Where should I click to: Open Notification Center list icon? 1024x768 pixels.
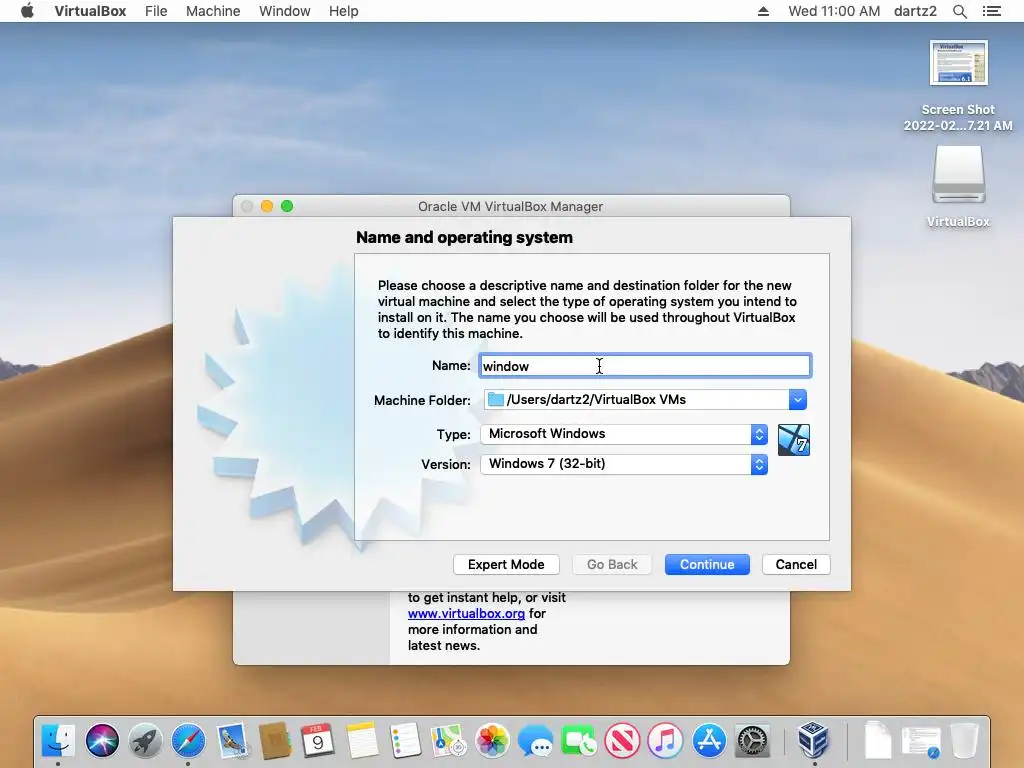(x=992, y=11)
